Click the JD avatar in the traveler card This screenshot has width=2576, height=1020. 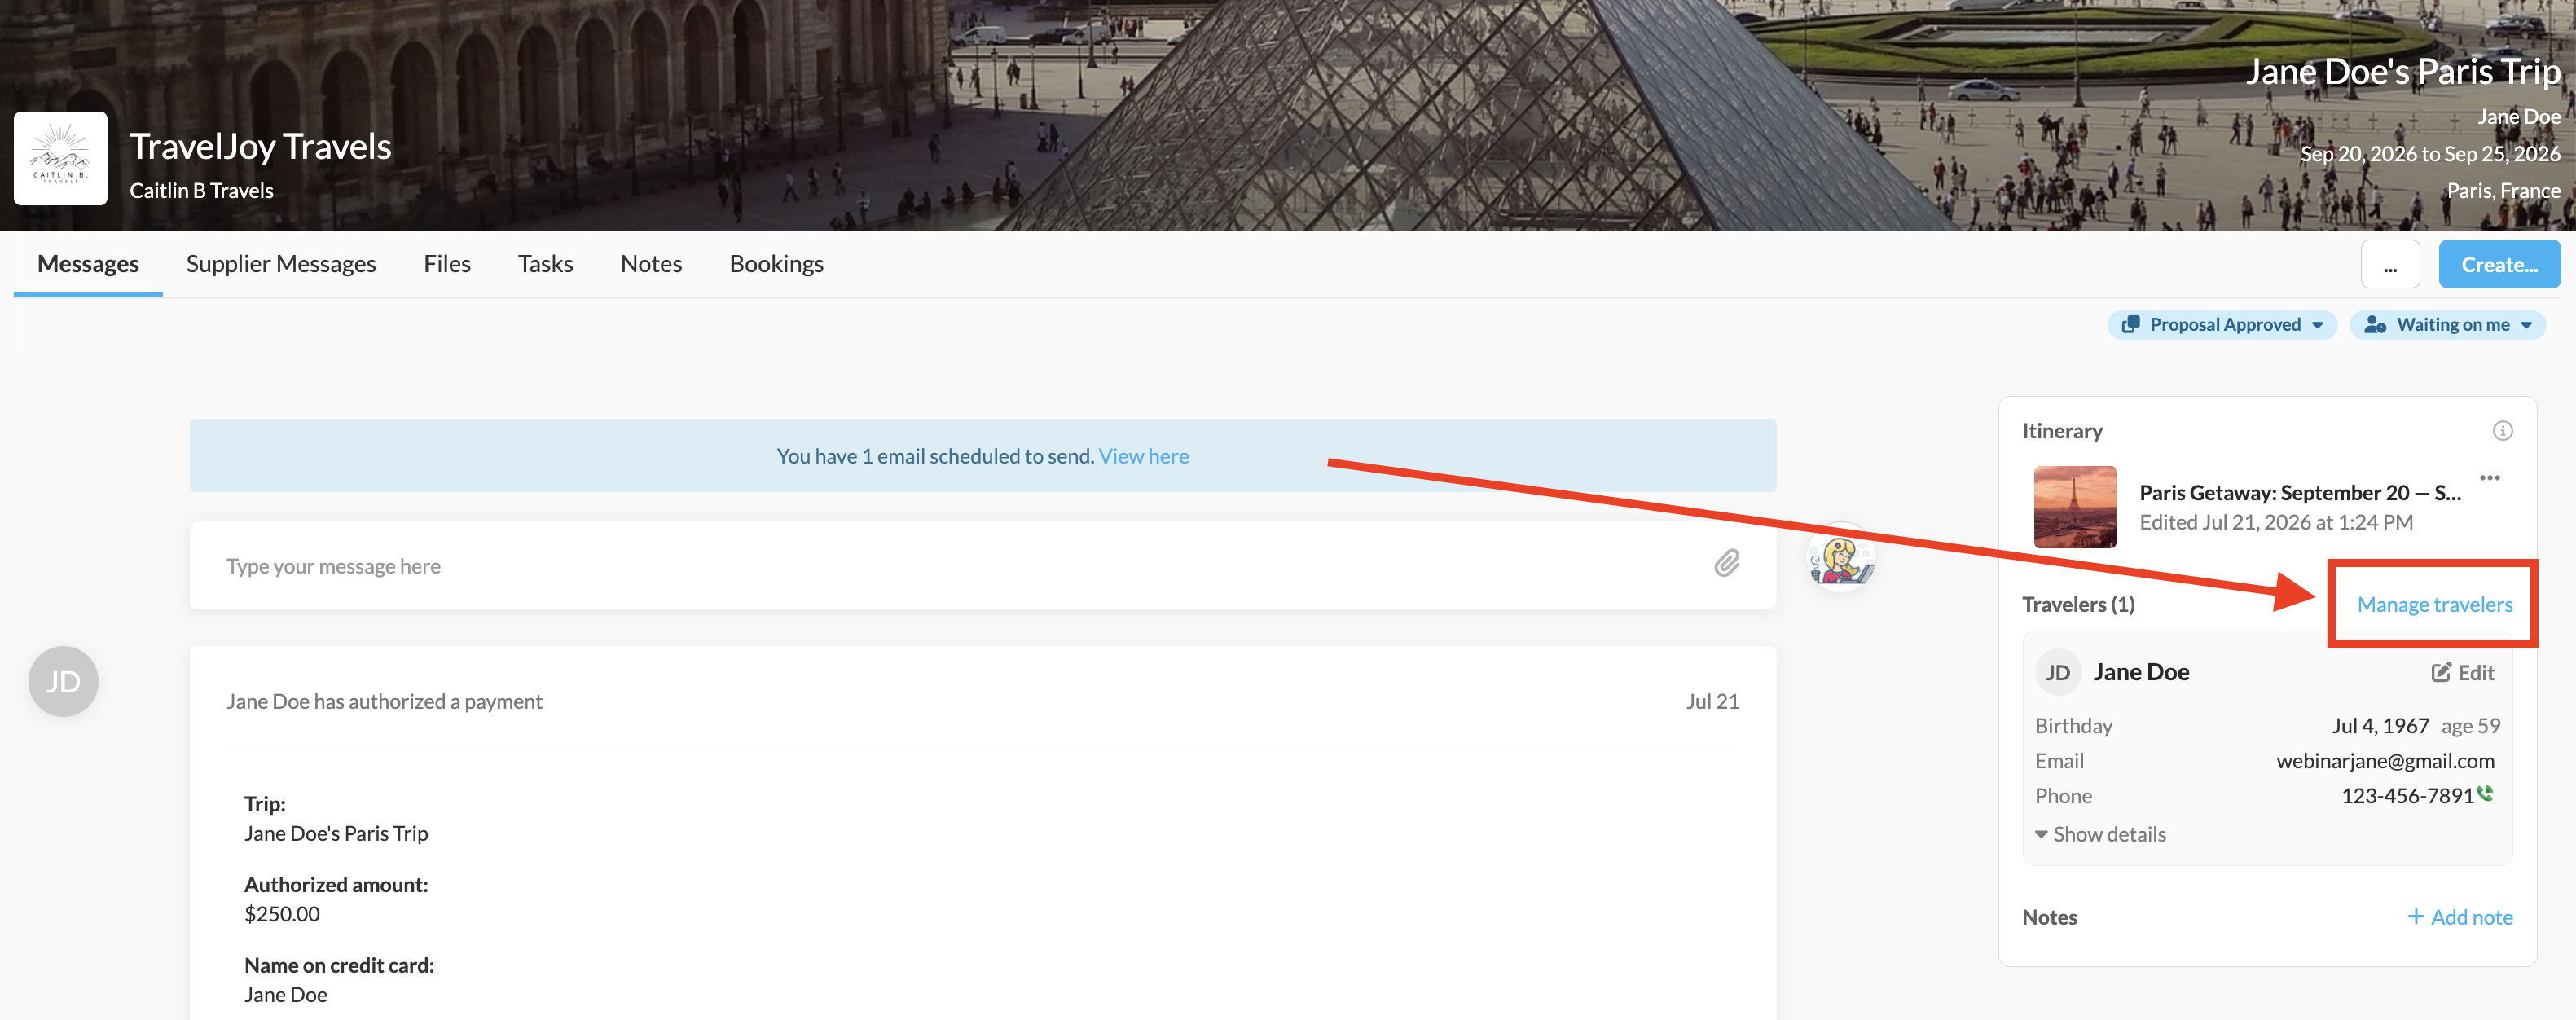tap(2057, 673)
